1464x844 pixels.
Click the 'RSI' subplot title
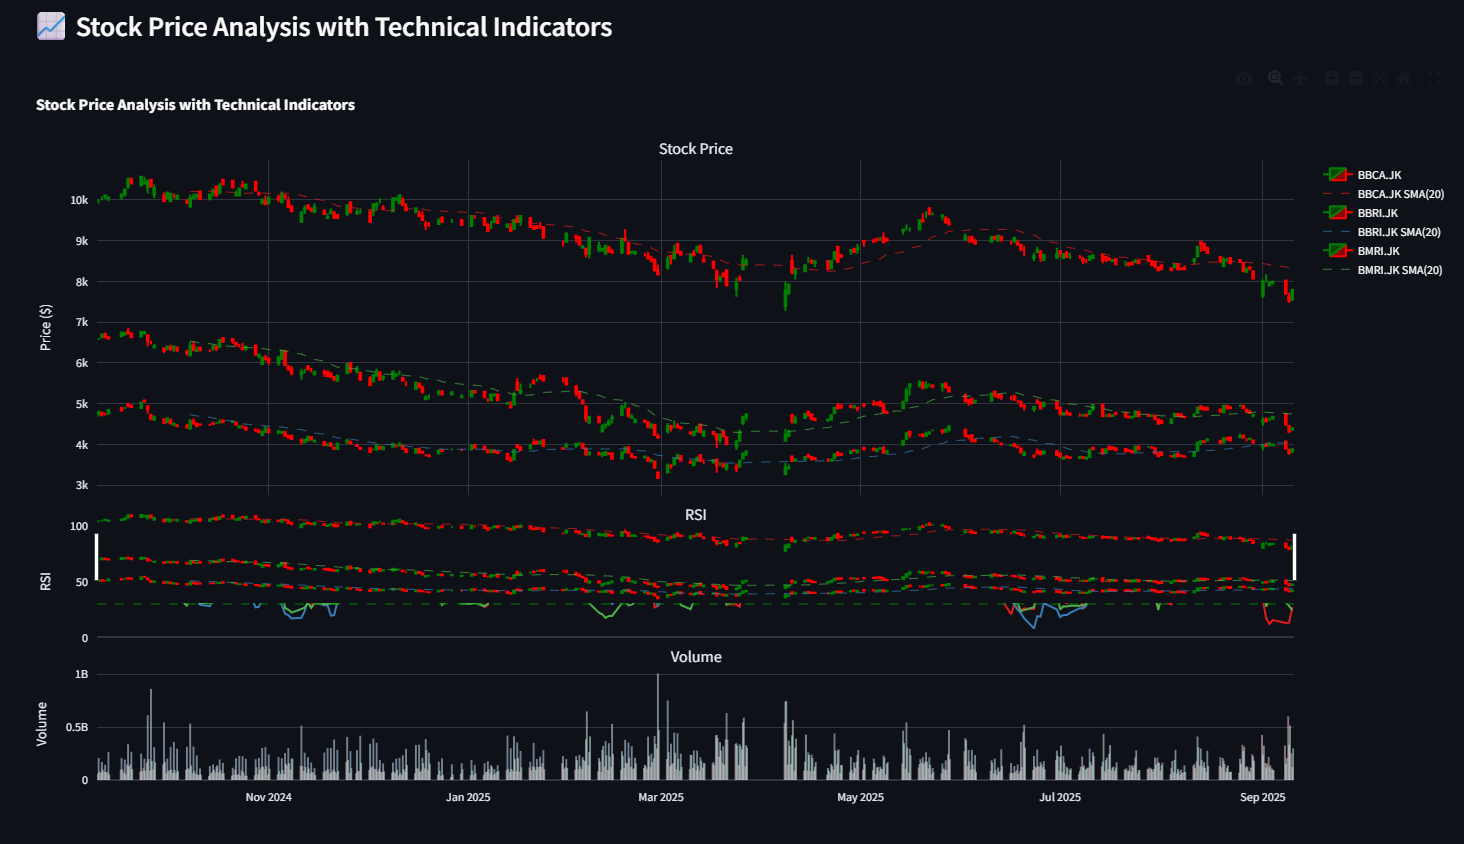pos(696,515)
